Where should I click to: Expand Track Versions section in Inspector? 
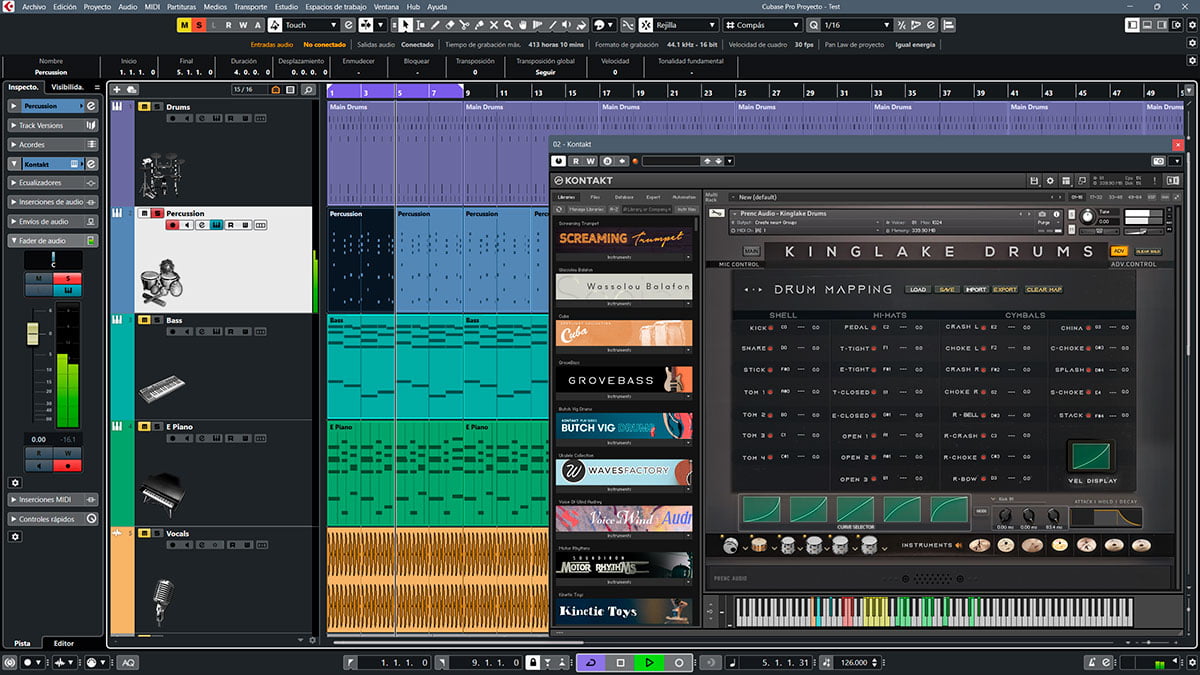[x=53, y=125]
